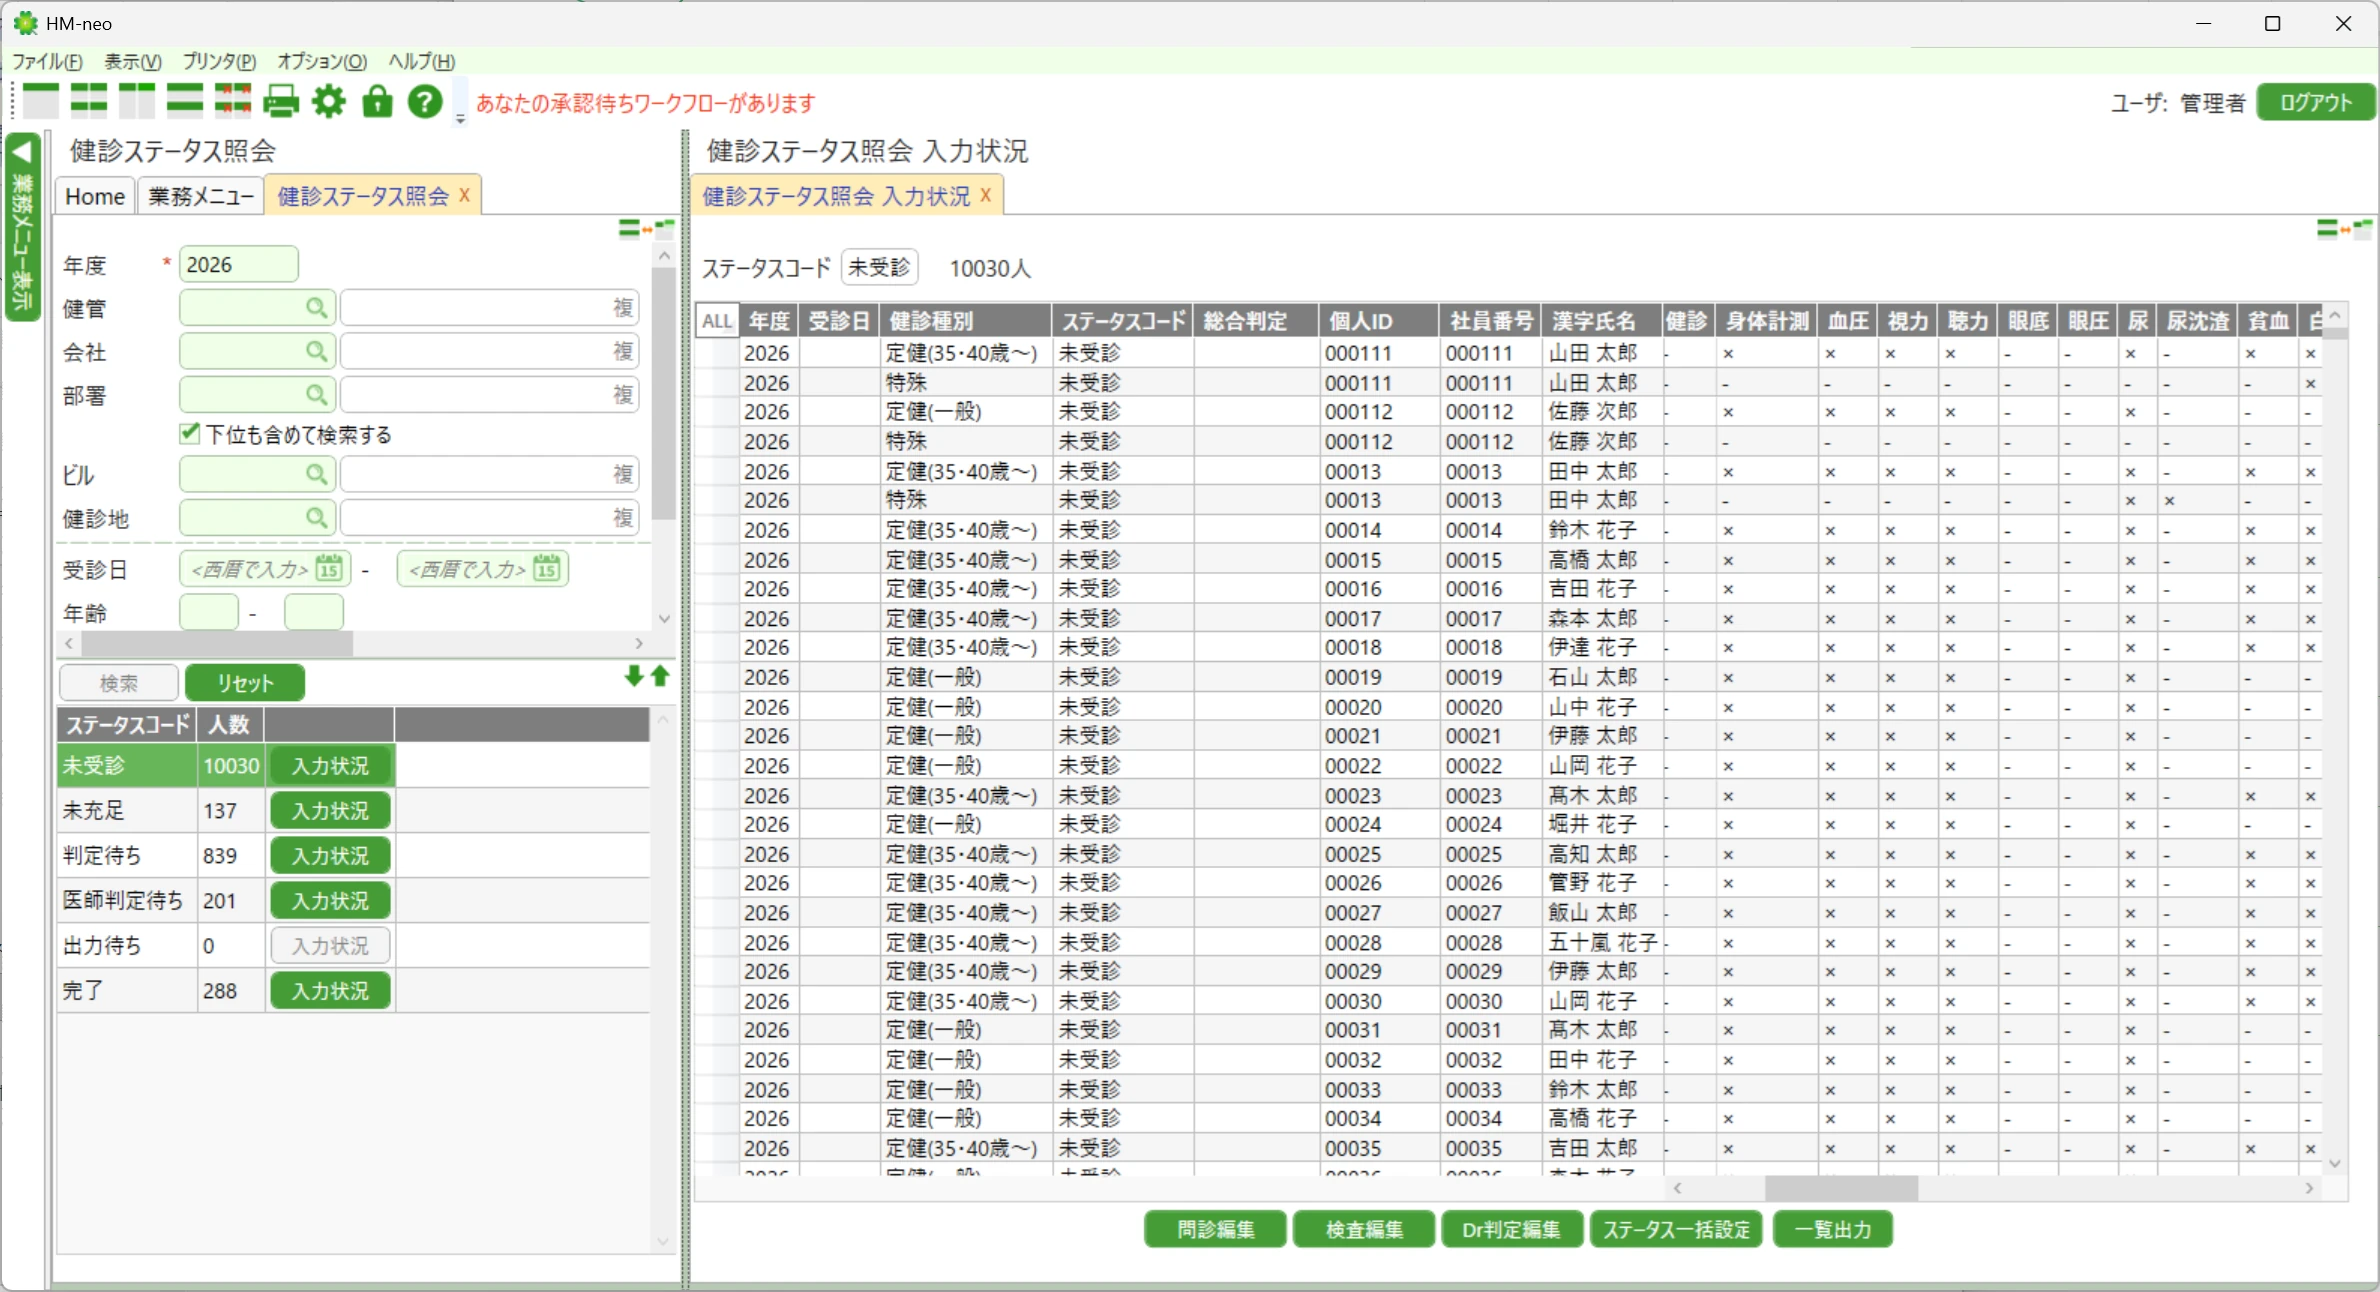Select the four-pane grid layout icon

pyautogui.click(x=88, y=101)
